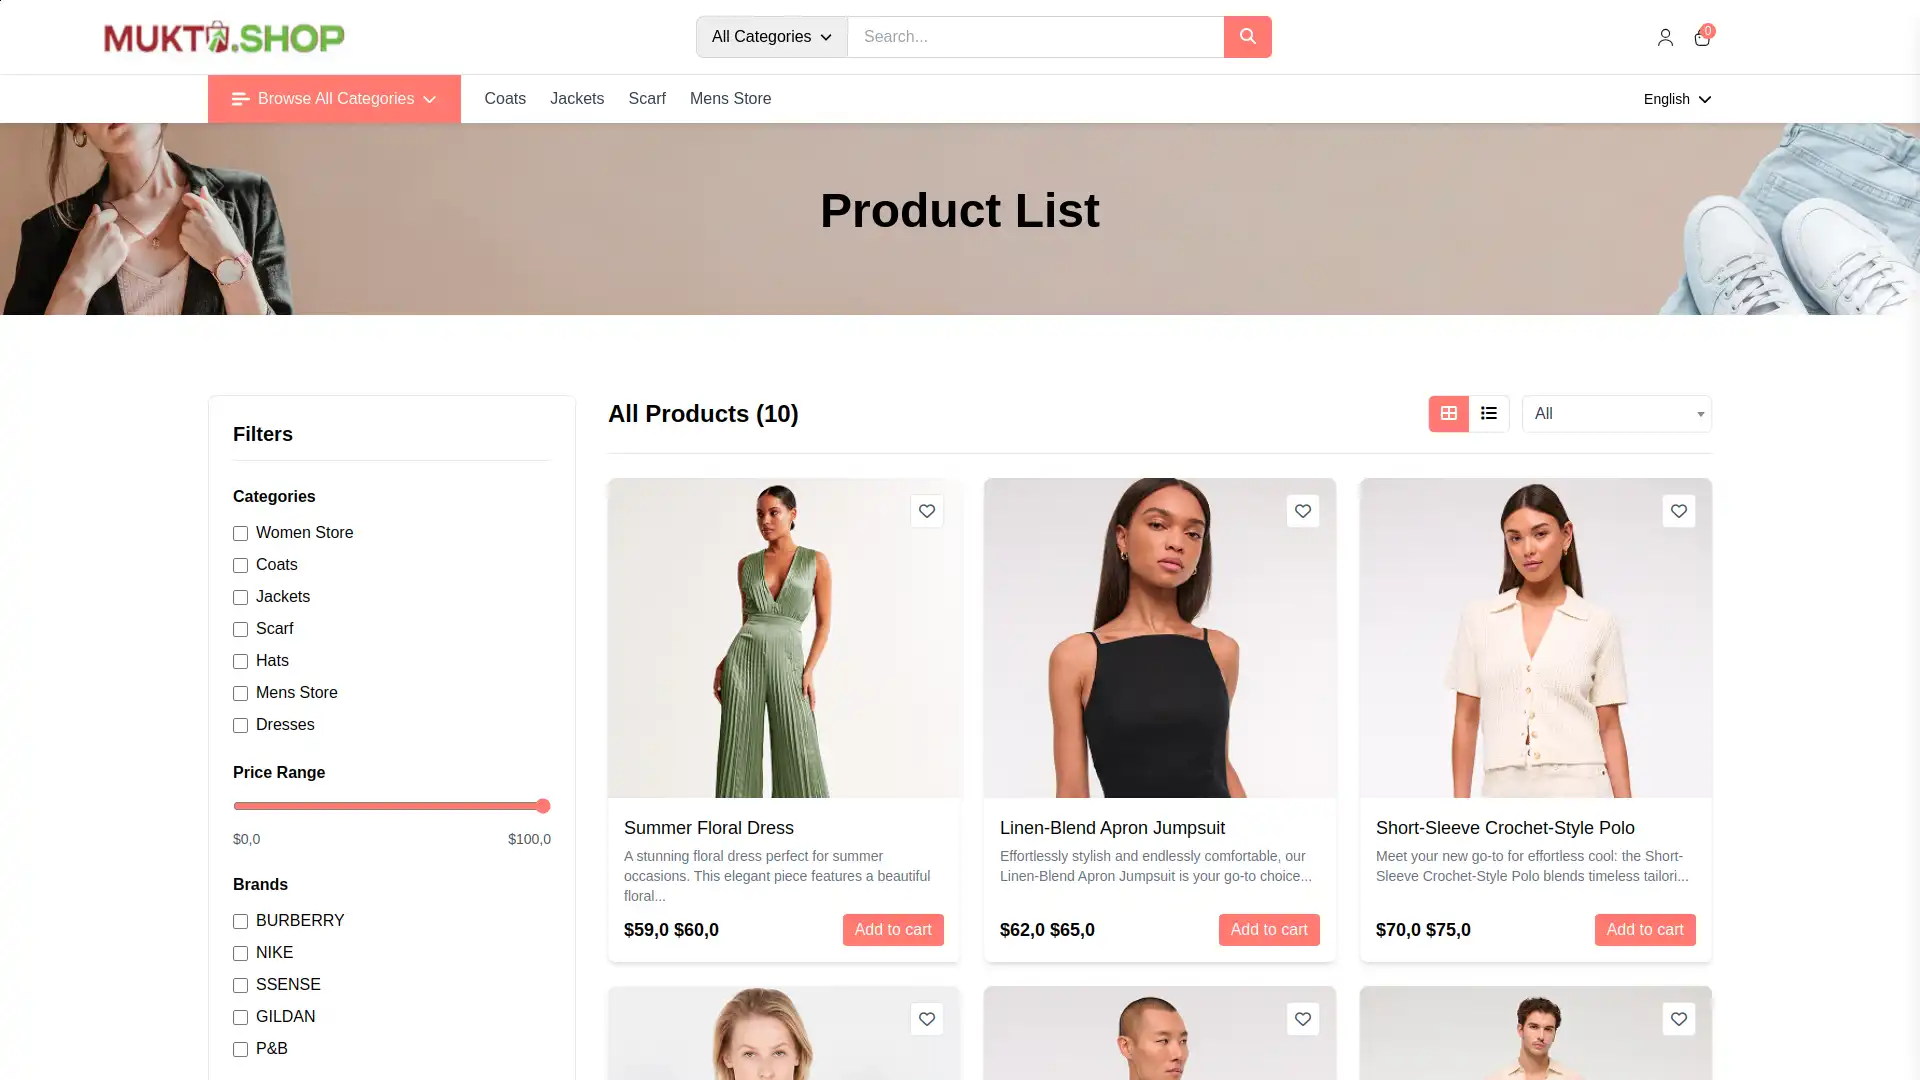Click the price range slider handle
Screen dimensions: 1920x1080
(543, 806)
